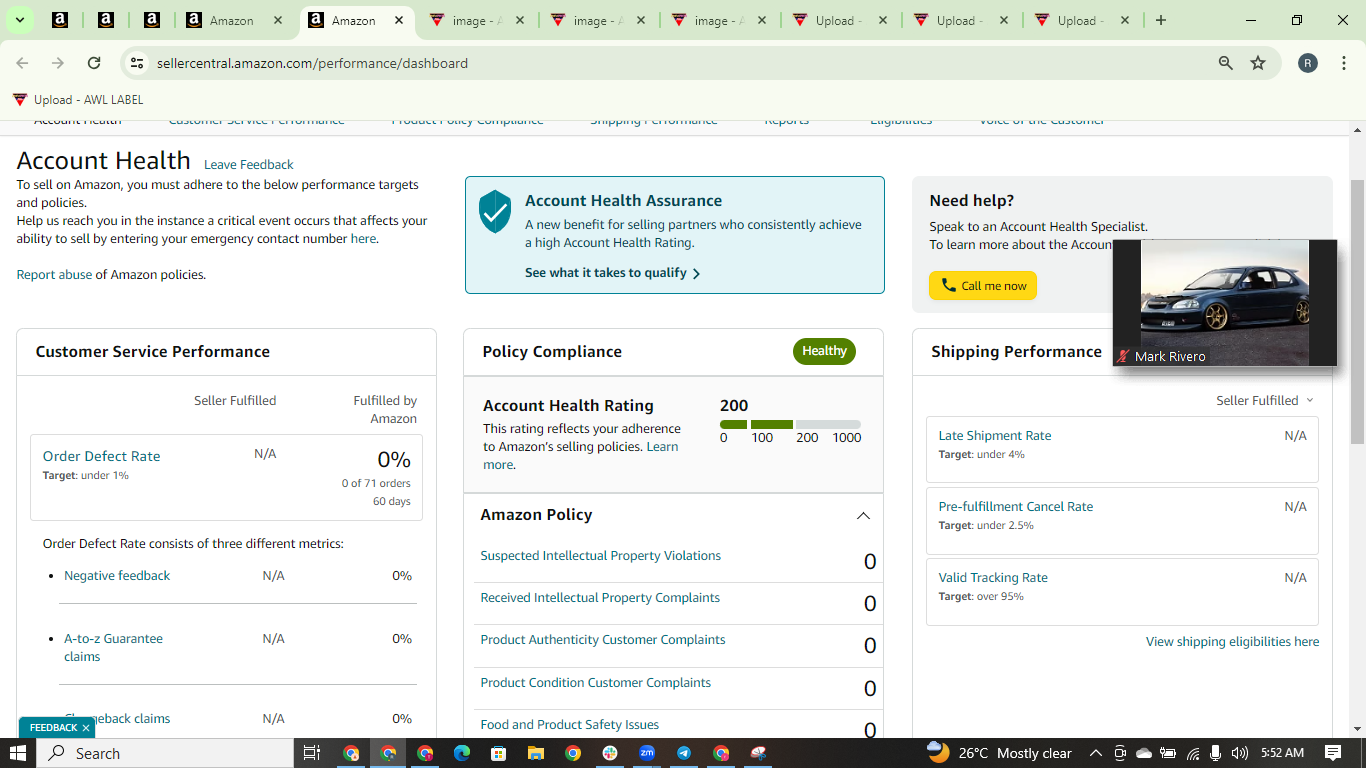Open the Windows notification center
The image size is (1366, 768).
[1333, 753]
